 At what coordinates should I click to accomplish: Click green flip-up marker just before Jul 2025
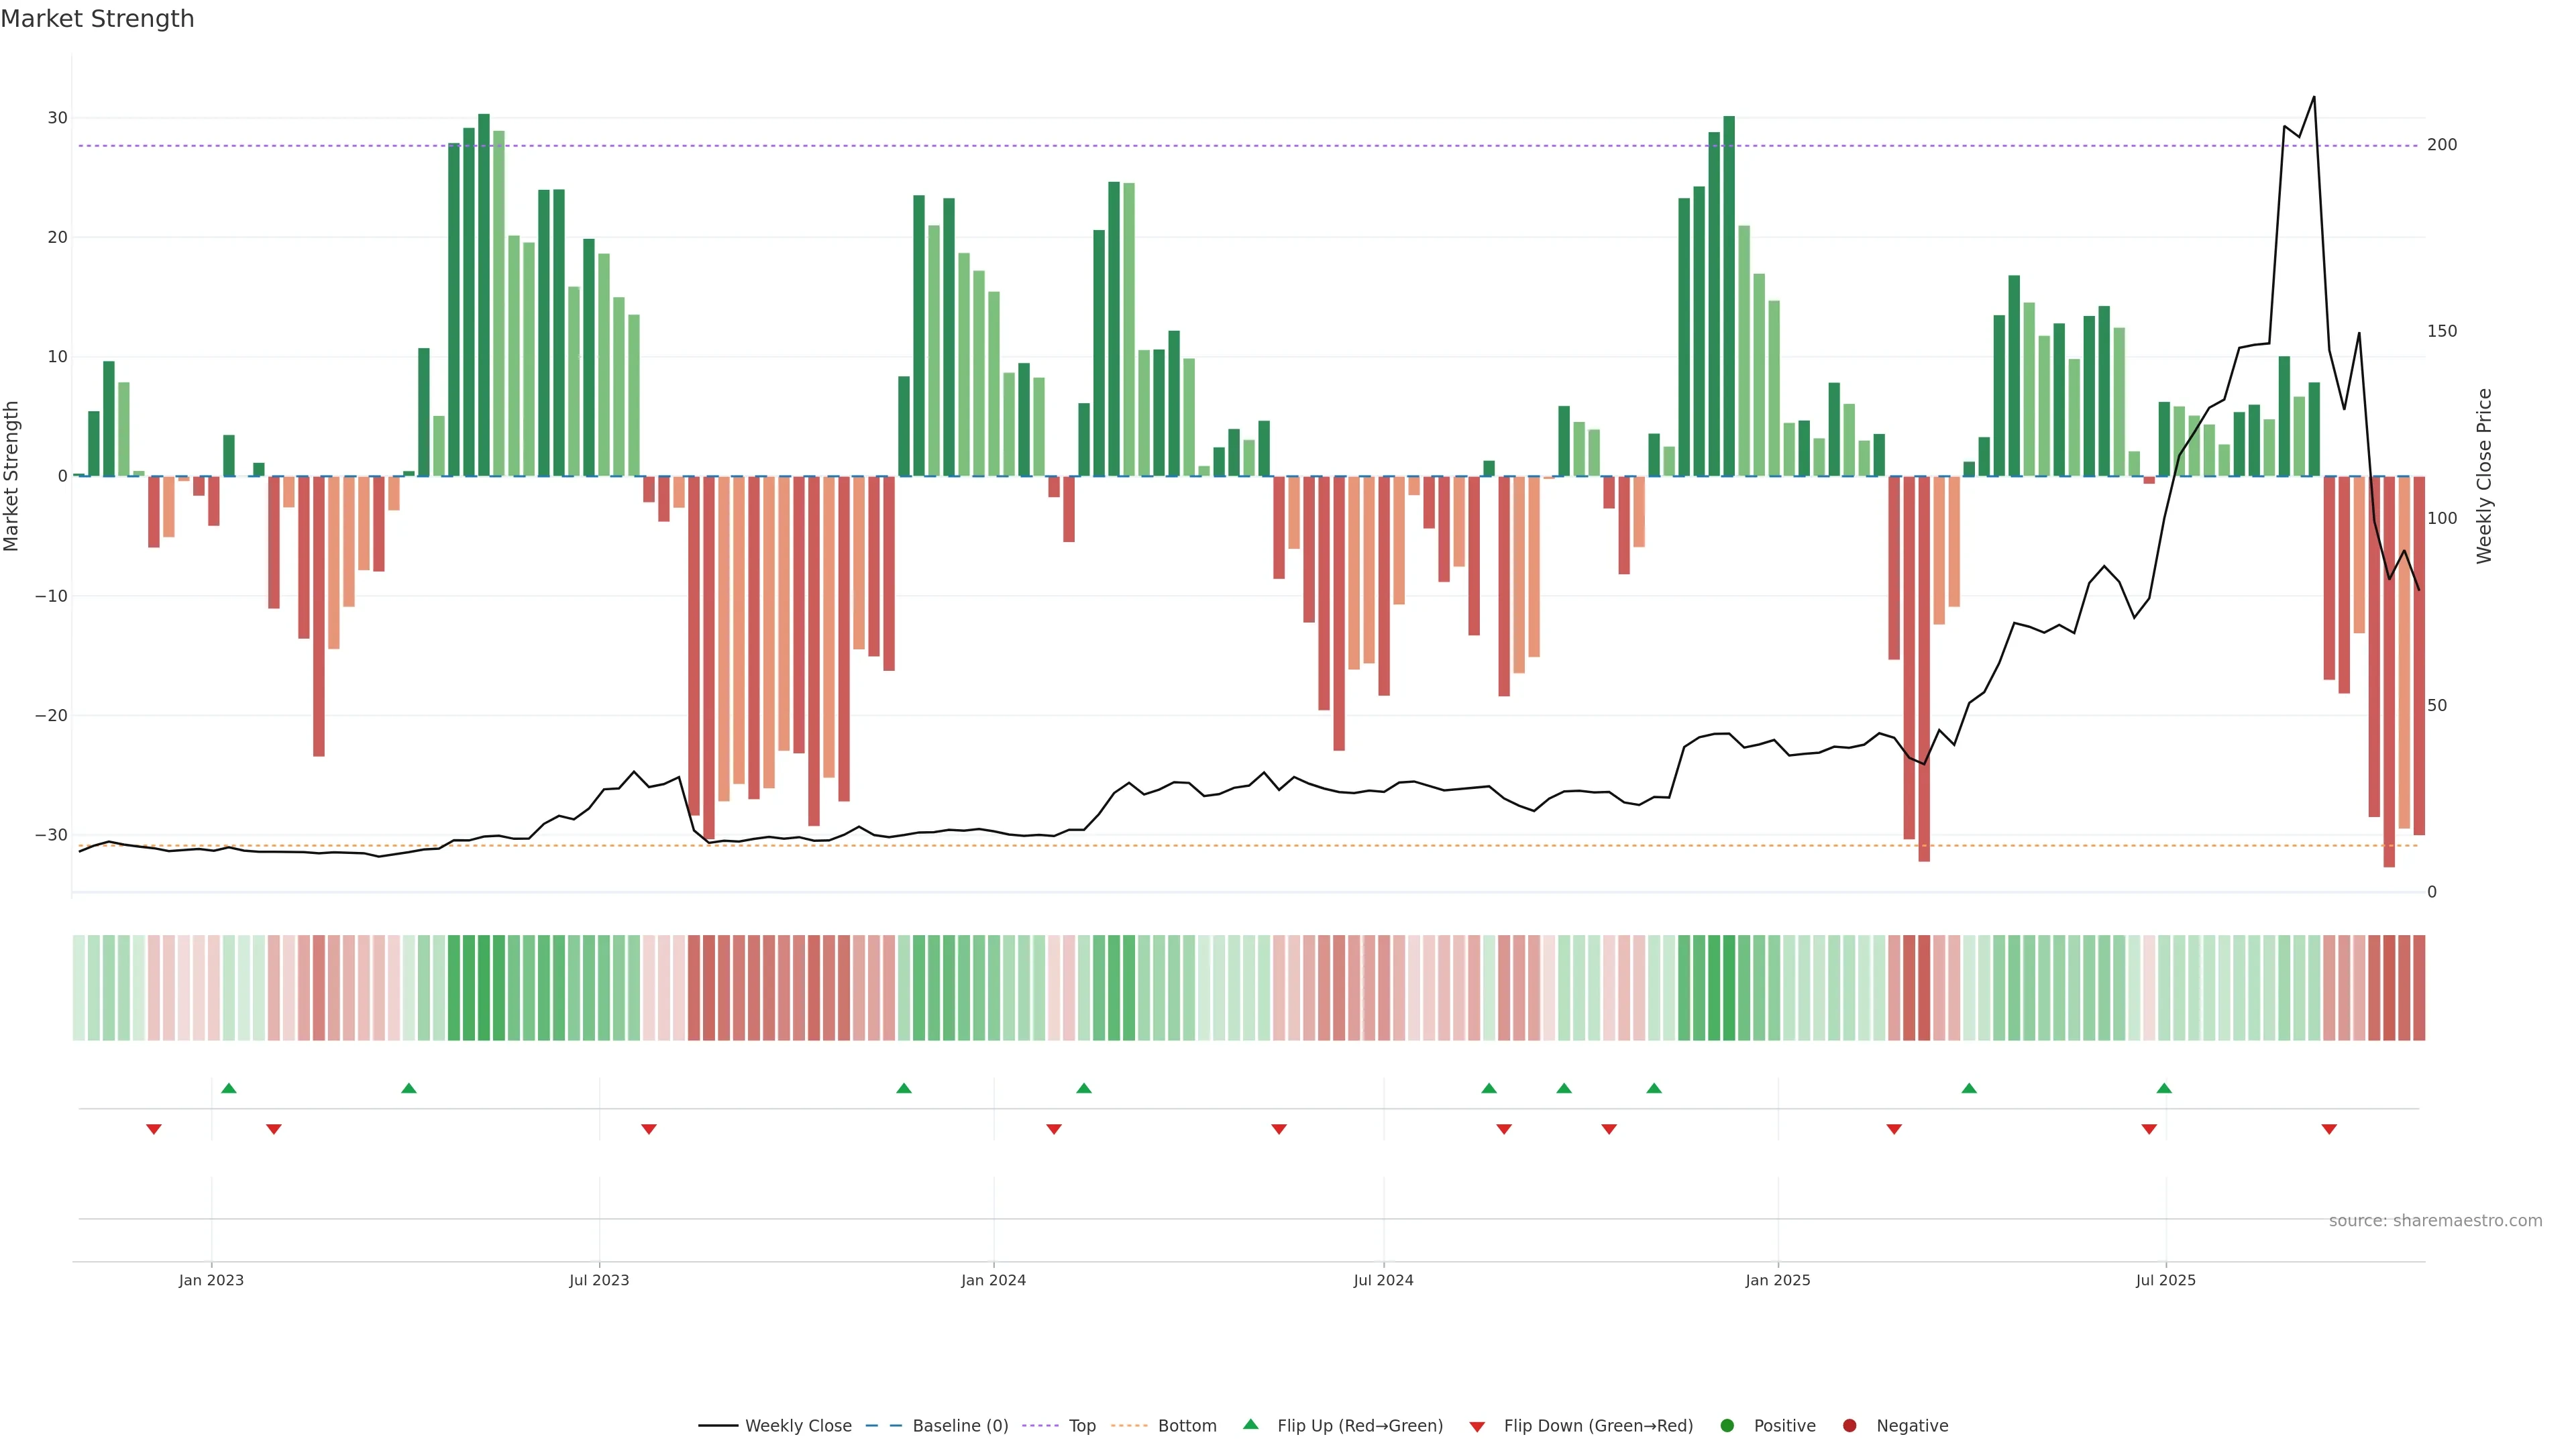point(2164,1088)
